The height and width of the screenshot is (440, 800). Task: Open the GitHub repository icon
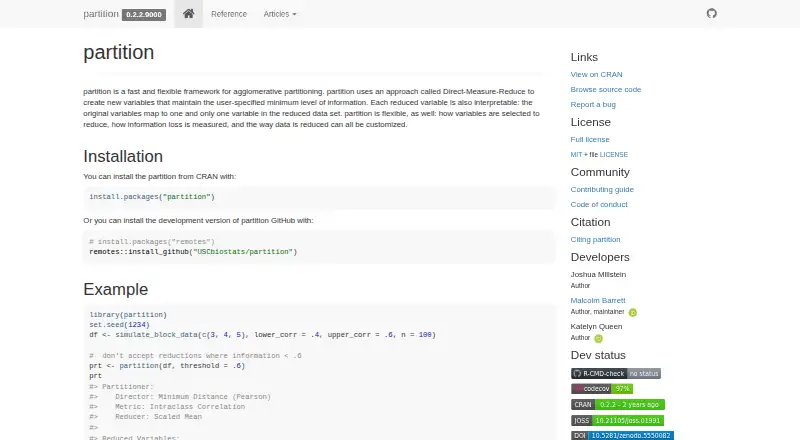(711, 13)
